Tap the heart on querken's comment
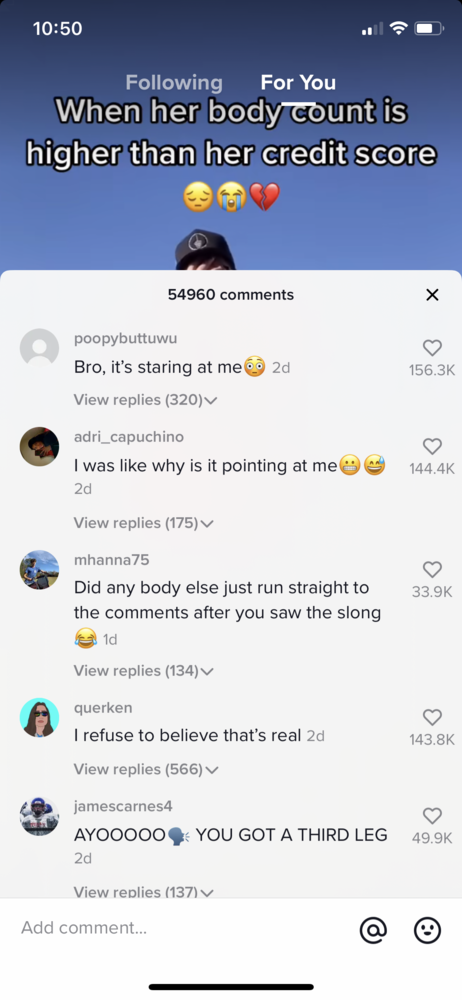This screenshot has height=1000, width=462. tap(433, 717)
